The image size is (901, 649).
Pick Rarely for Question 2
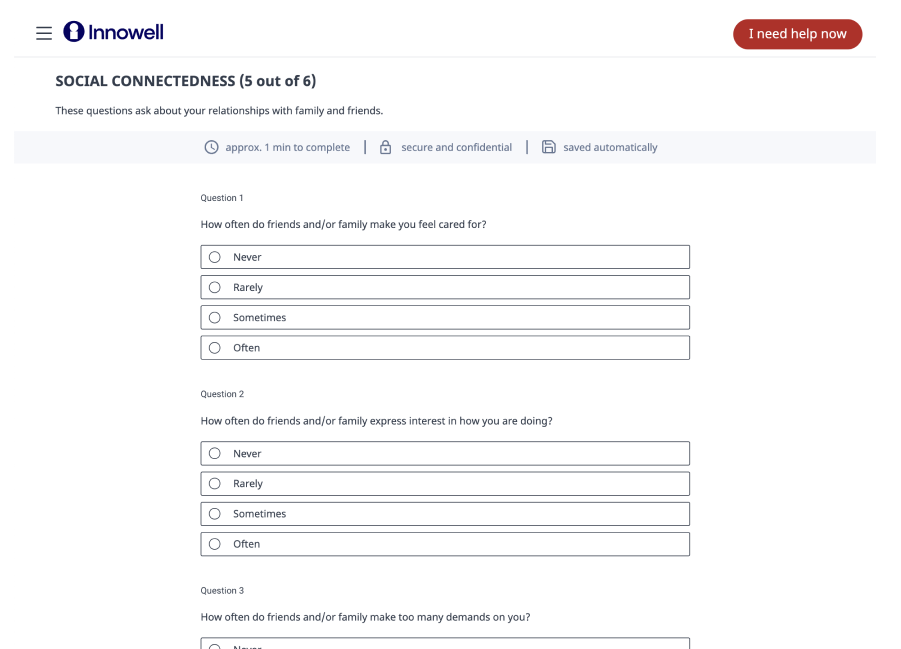(x=445, y=483)
